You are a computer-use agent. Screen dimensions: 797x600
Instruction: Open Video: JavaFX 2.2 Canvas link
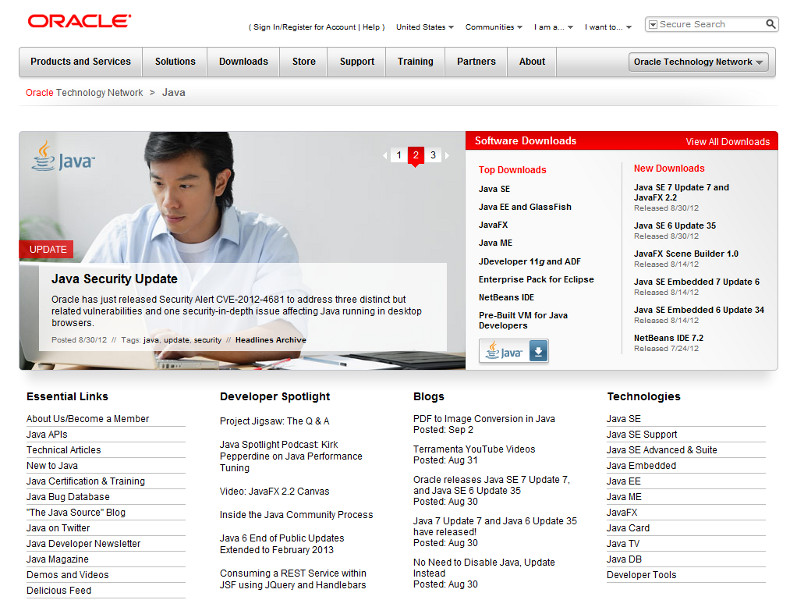274,491
